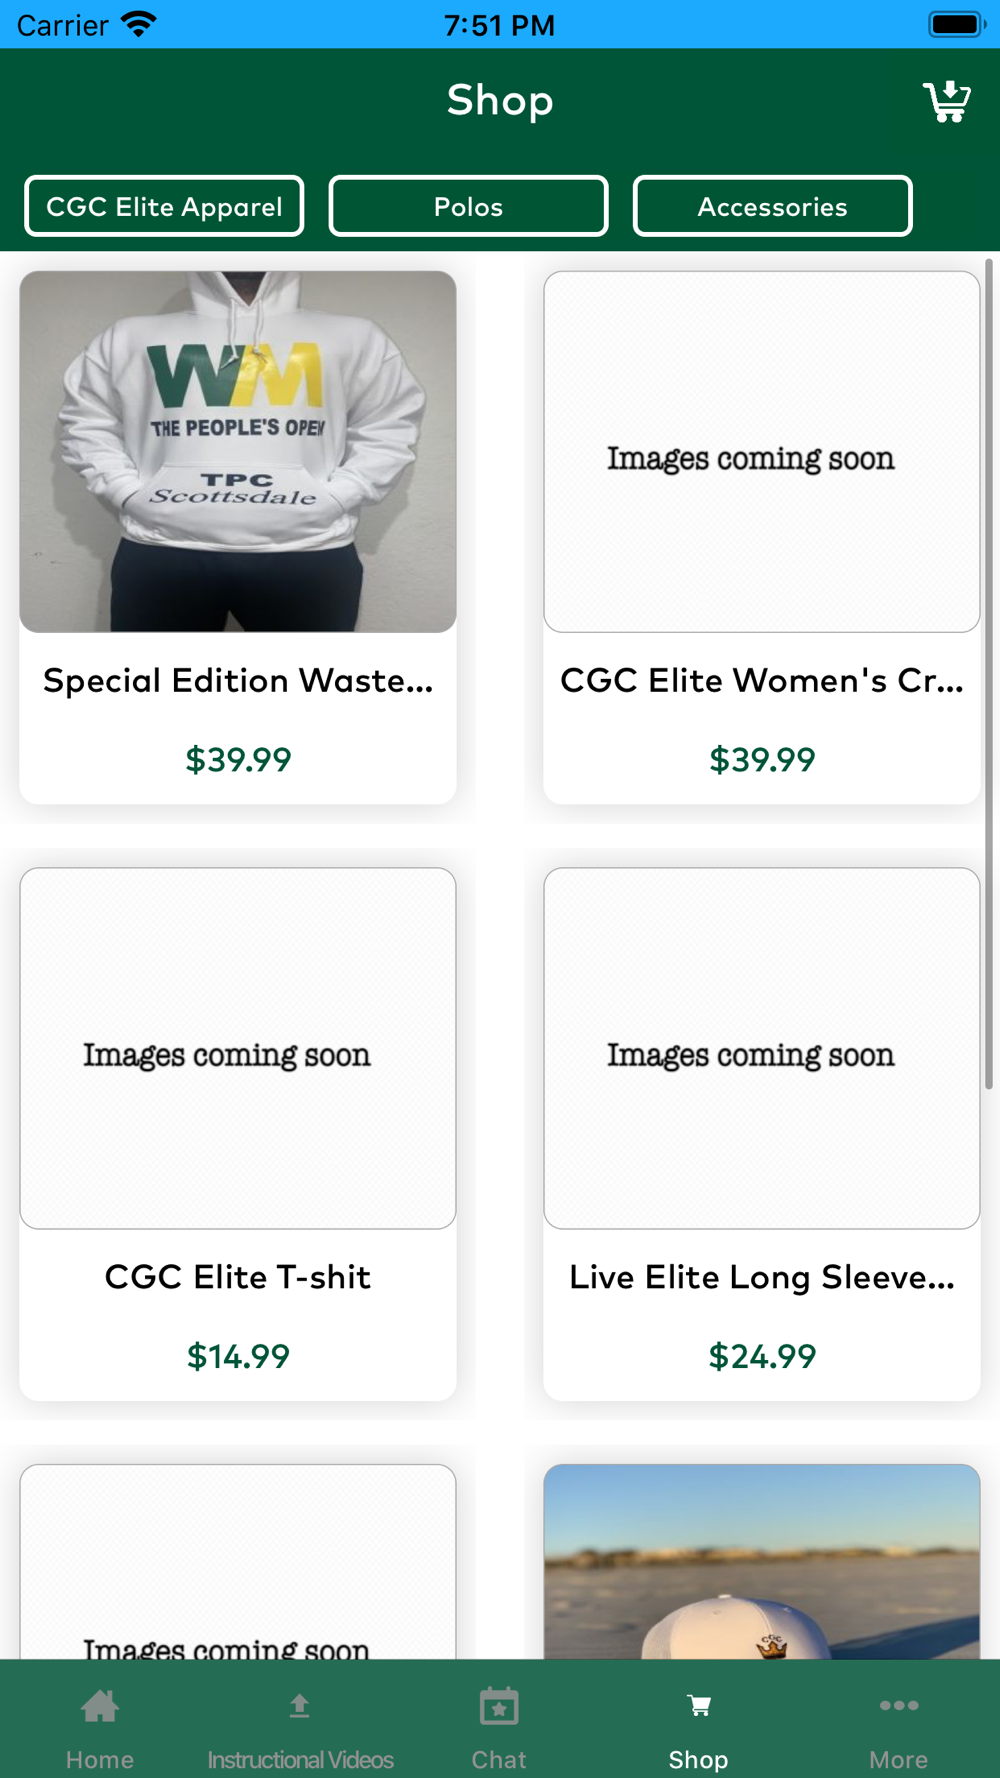
Task: Open CGC Elite Women's Cr... product
Action: point(762,681)
